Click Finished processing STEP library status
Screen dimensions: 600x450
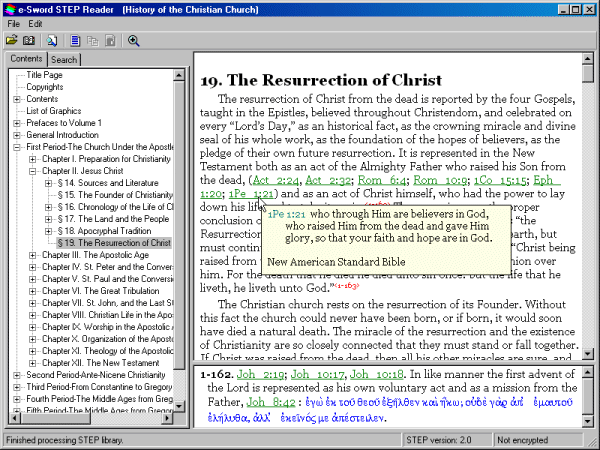[64, 440]
